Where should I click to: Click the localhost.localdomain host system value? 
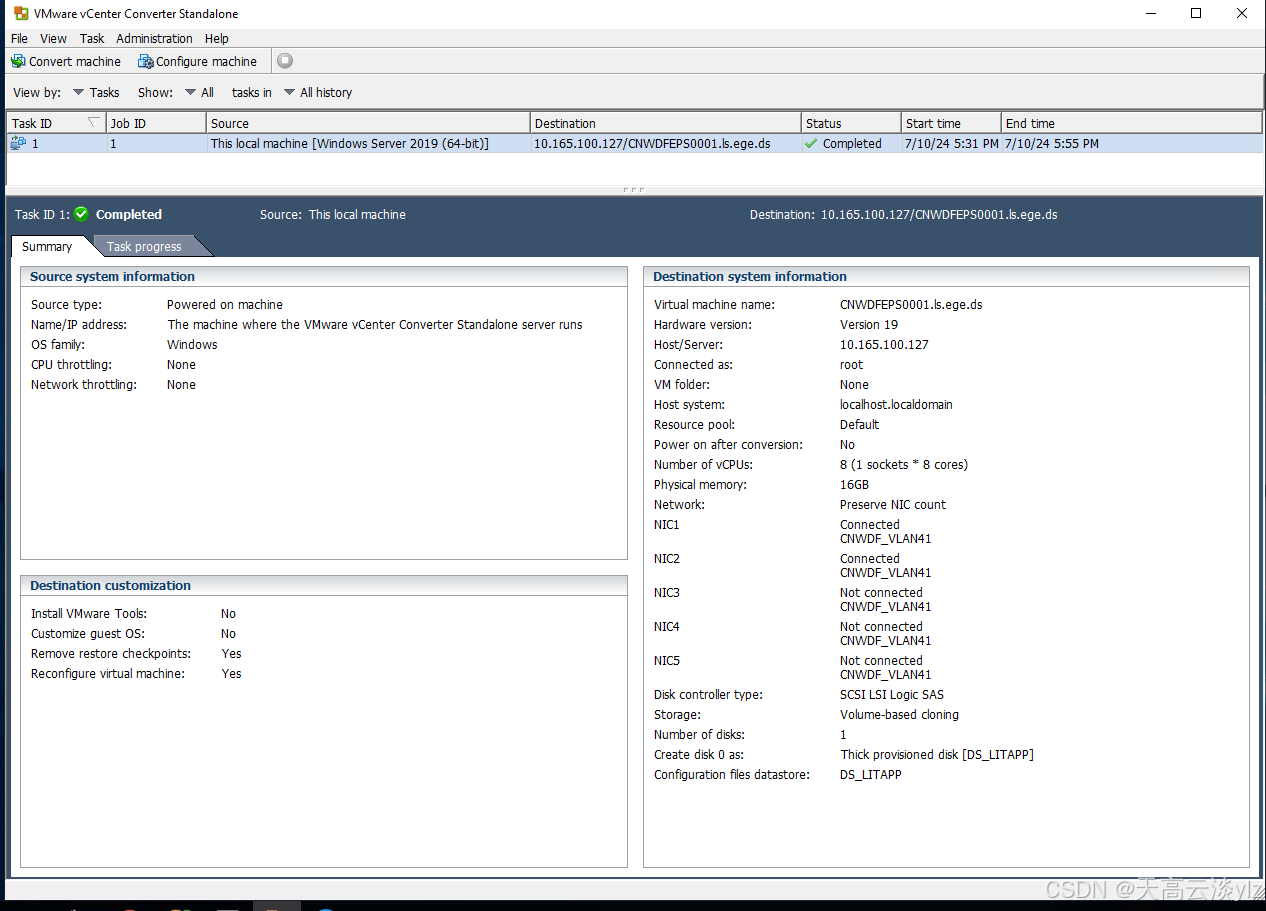(896, 404)
